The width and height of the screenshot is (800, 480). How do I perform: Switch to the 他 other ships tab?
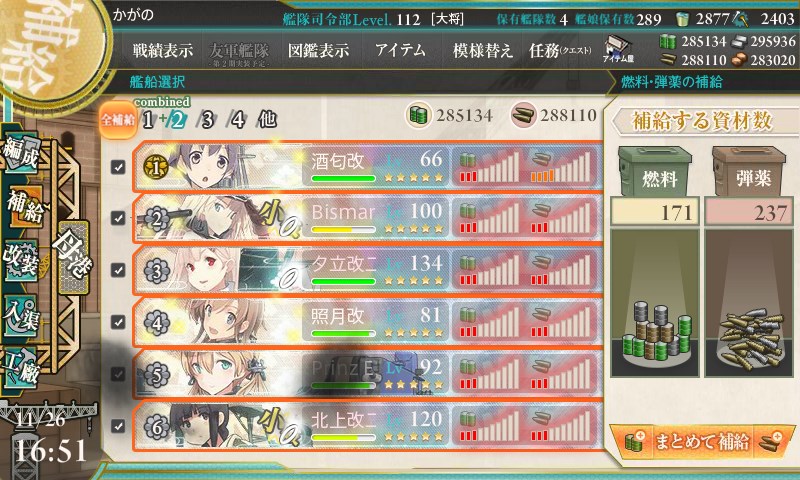coord(267,119)
